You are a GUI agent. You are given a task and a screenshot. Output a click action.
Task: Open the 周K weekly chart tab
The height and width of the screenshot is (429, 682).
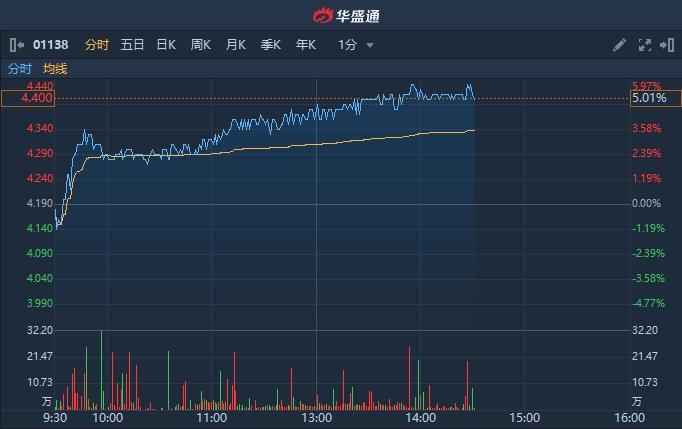[x=201, y=45]
